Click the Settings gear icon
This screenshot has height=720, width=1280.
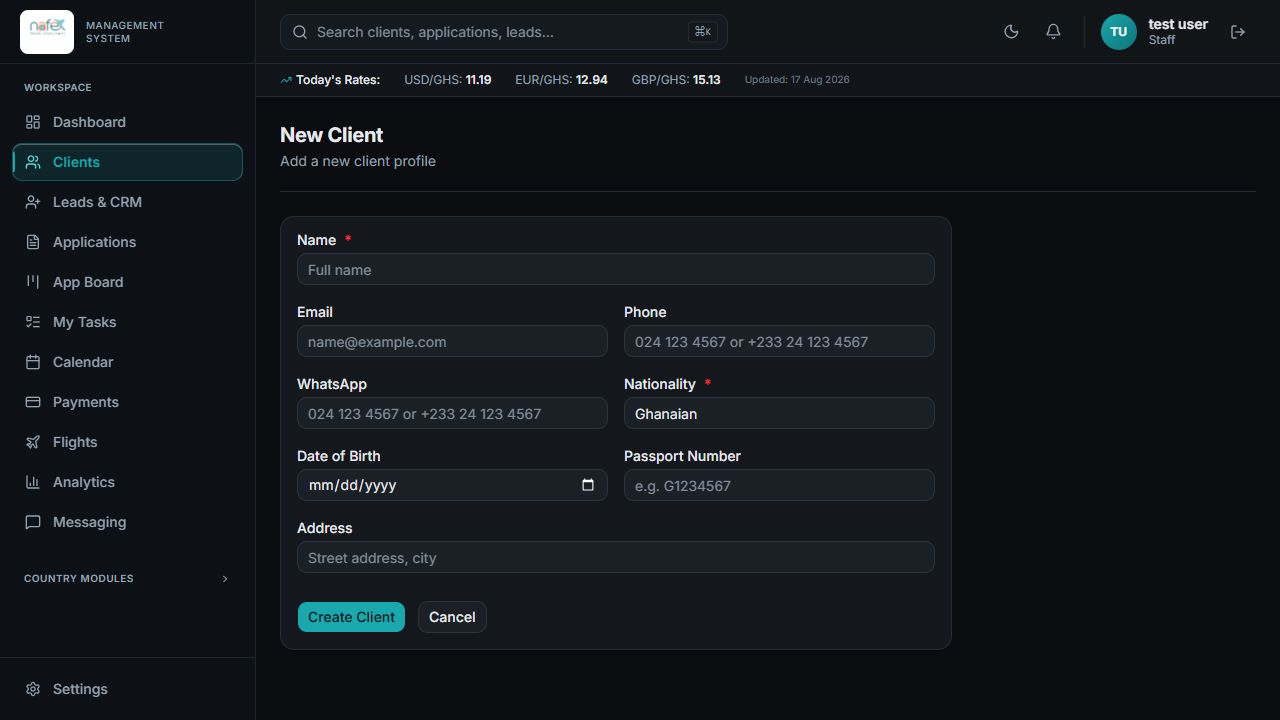tap(33, 689)
